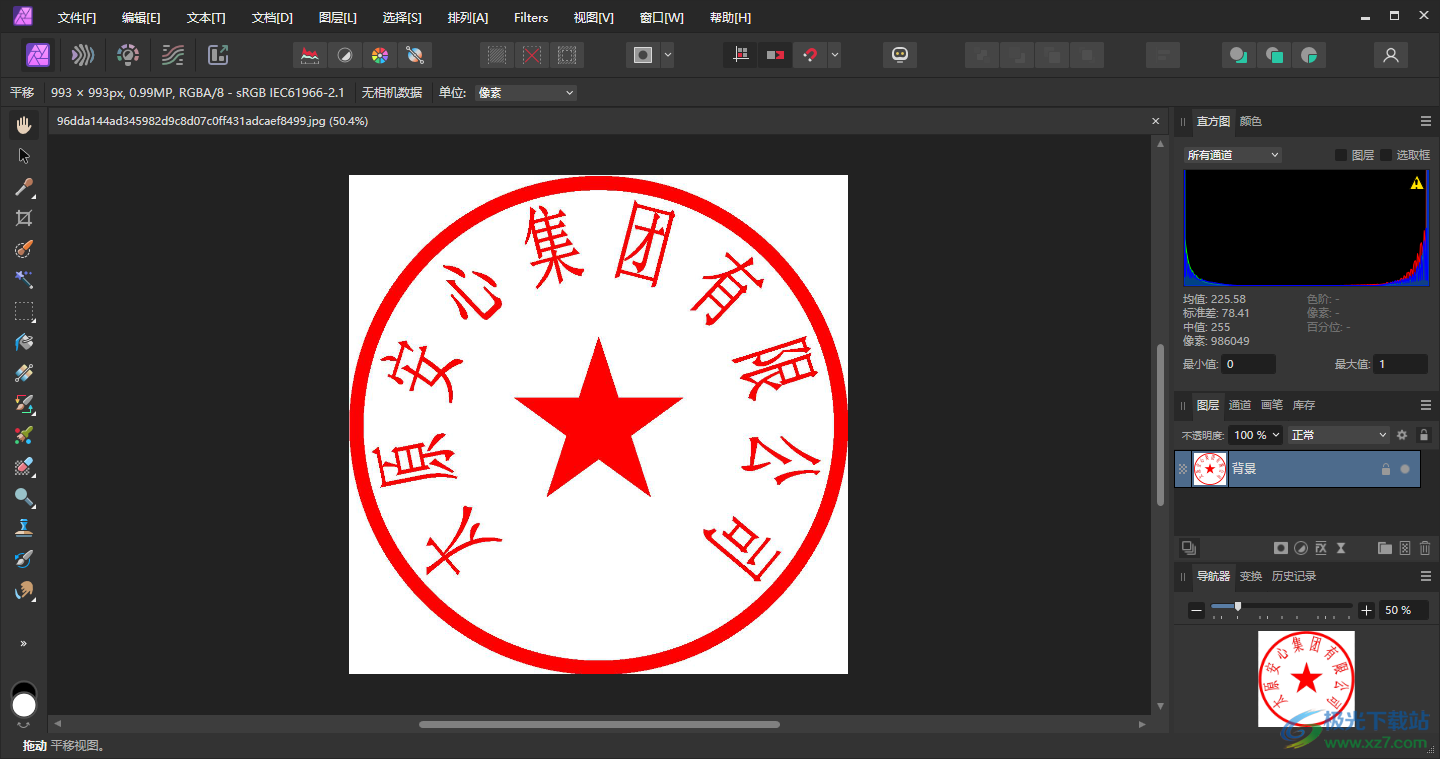Expand the 正常 blend mode dropdown

tap(1339, 435)
